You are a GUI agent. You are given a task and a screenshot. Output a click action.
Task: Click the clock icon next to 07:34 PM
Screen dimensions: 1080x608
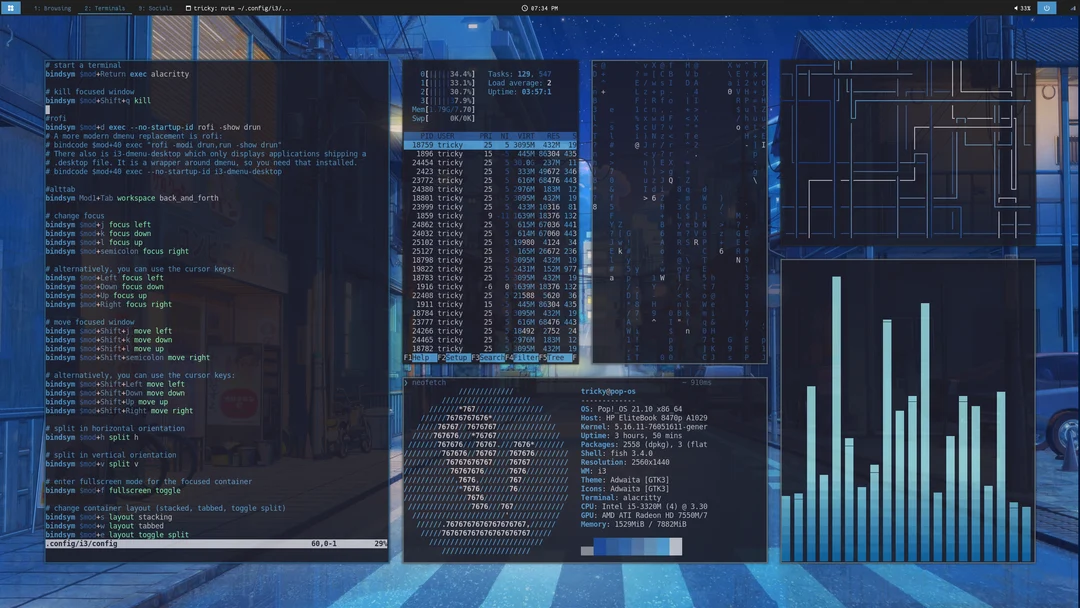coord(524,8)
